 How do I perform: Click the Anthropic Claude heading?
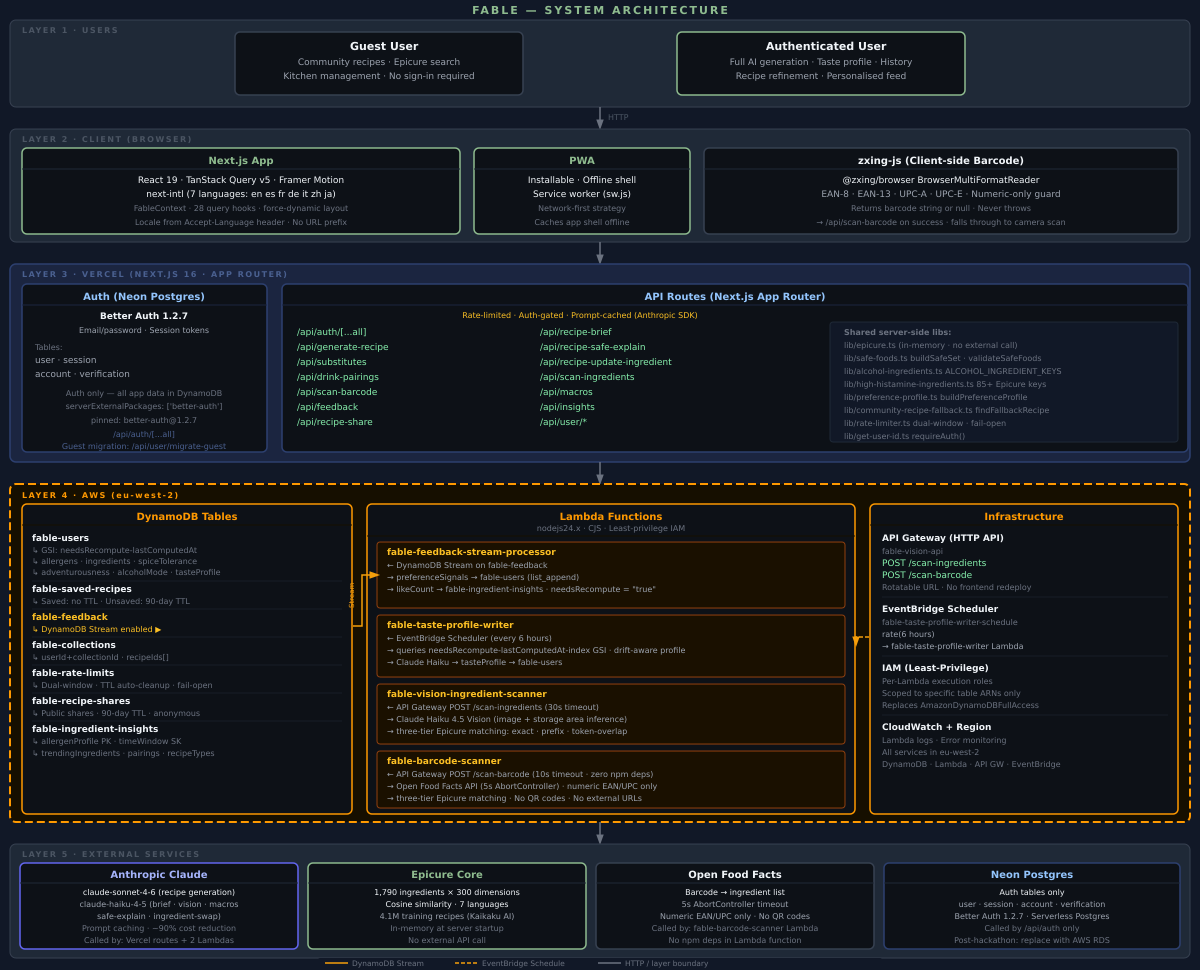pyautogui.click(x=159, y=875)
